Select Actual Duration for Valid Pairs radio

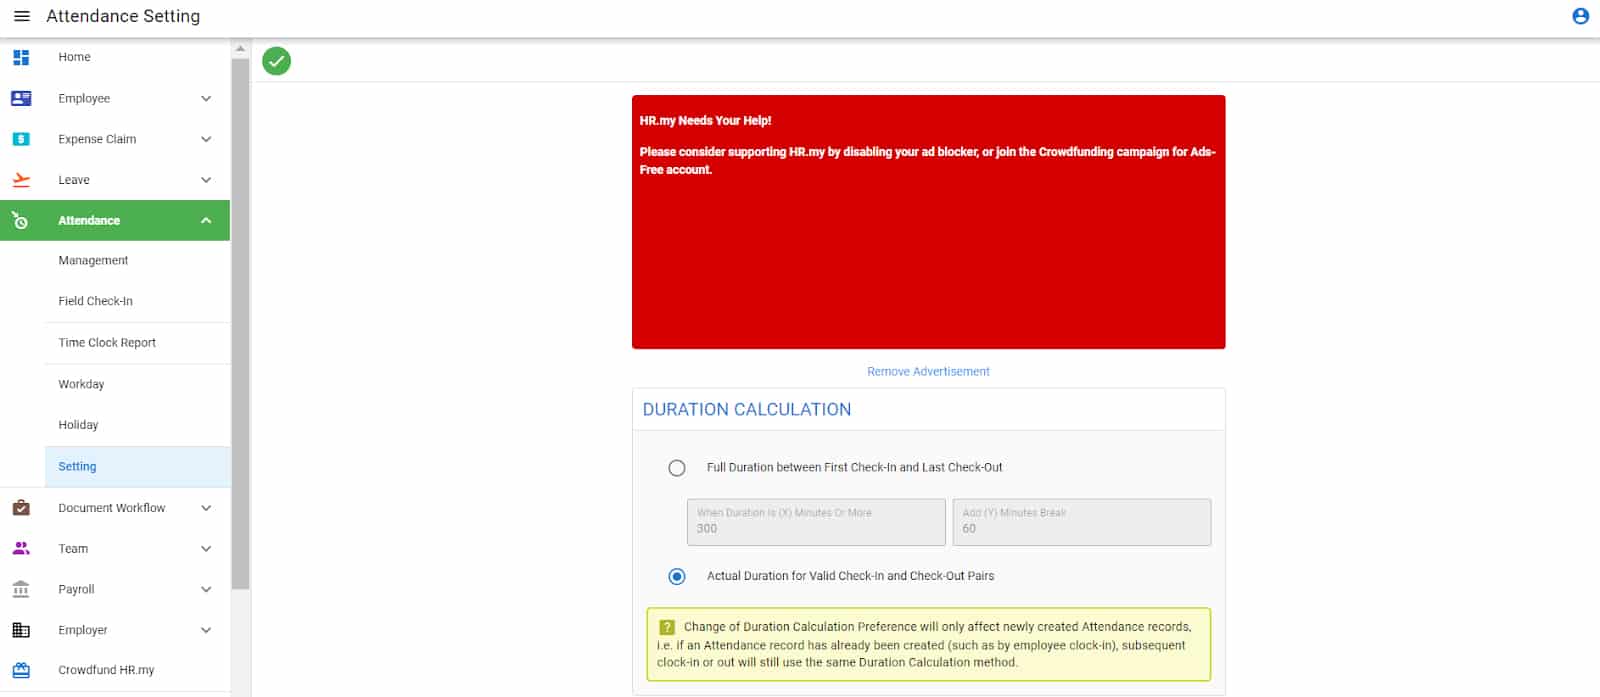pyautogui.click(x=677, y=576)
